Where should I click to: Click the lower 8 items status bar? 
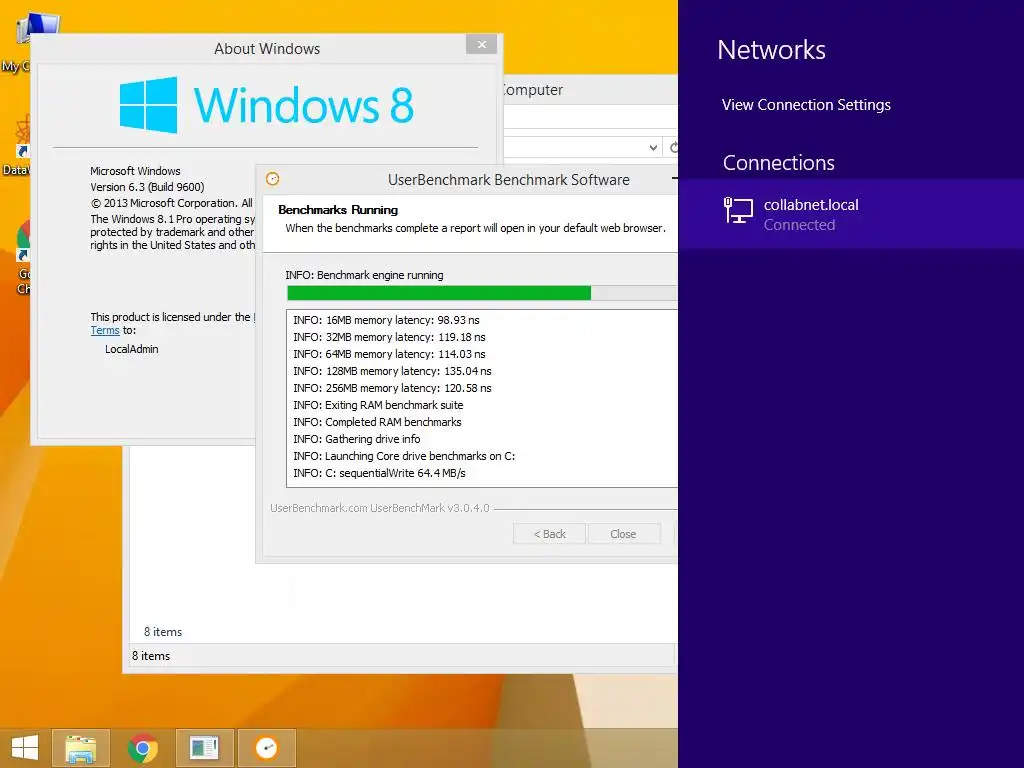[150, 656]
